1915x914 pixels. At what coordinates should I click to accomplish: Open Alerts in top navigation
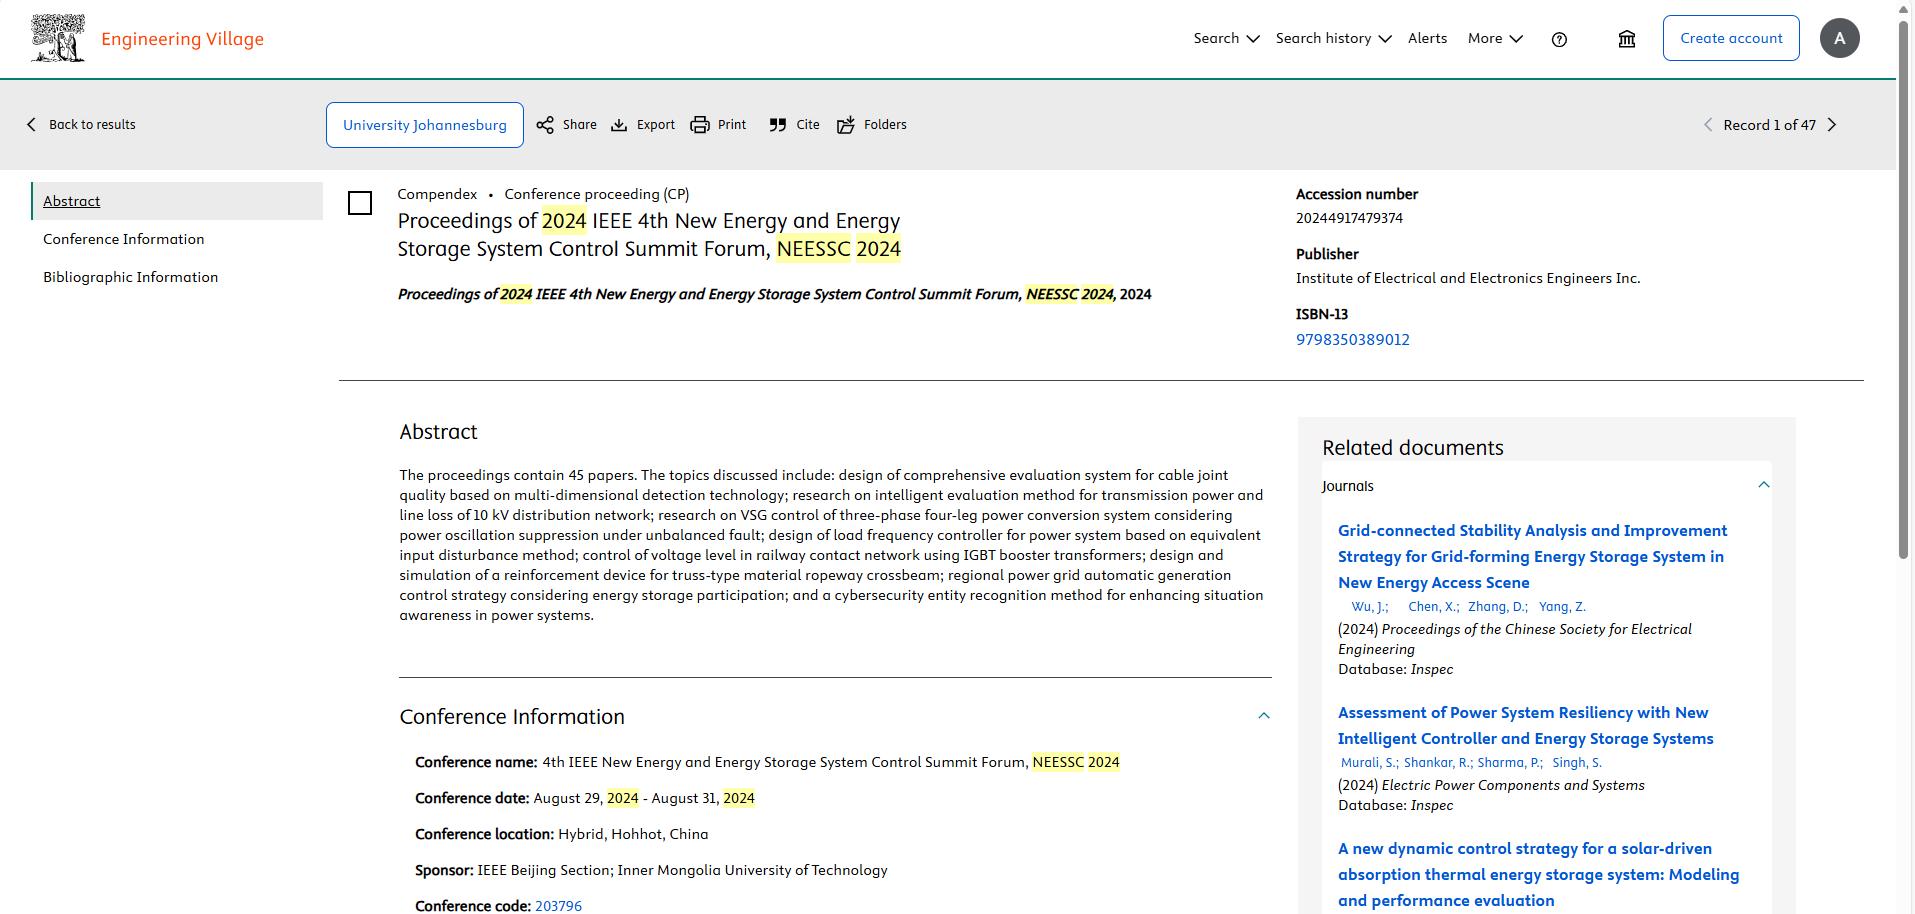click(1427, 39)
